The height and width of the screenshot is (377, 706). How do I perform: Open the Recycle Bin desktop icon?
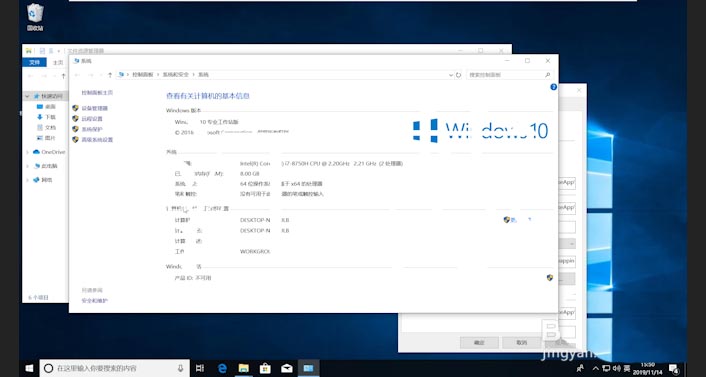coord(35,17)
